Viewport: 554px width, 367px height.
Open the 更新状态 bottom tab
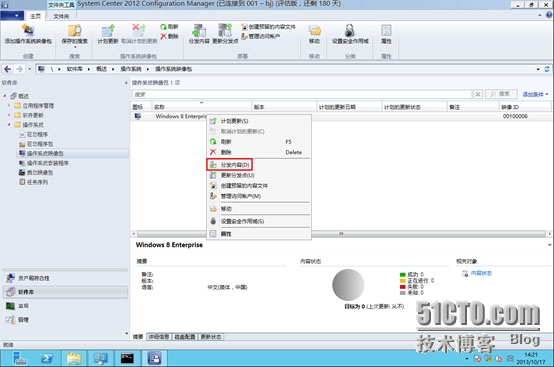coord(211,337)
